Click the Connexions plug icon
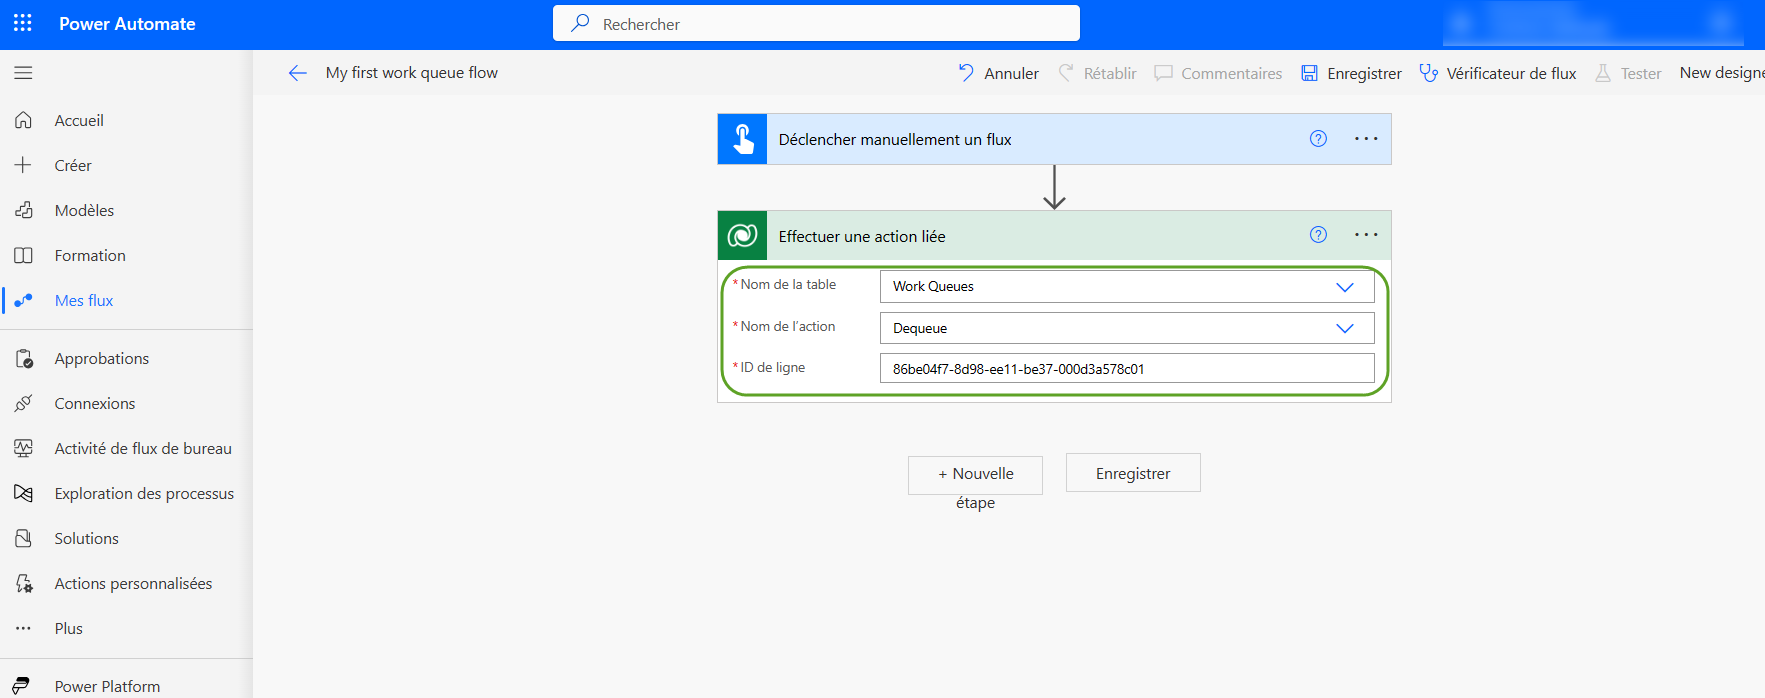The height and width of the screenshot is (698, 1765). (24, 403)
